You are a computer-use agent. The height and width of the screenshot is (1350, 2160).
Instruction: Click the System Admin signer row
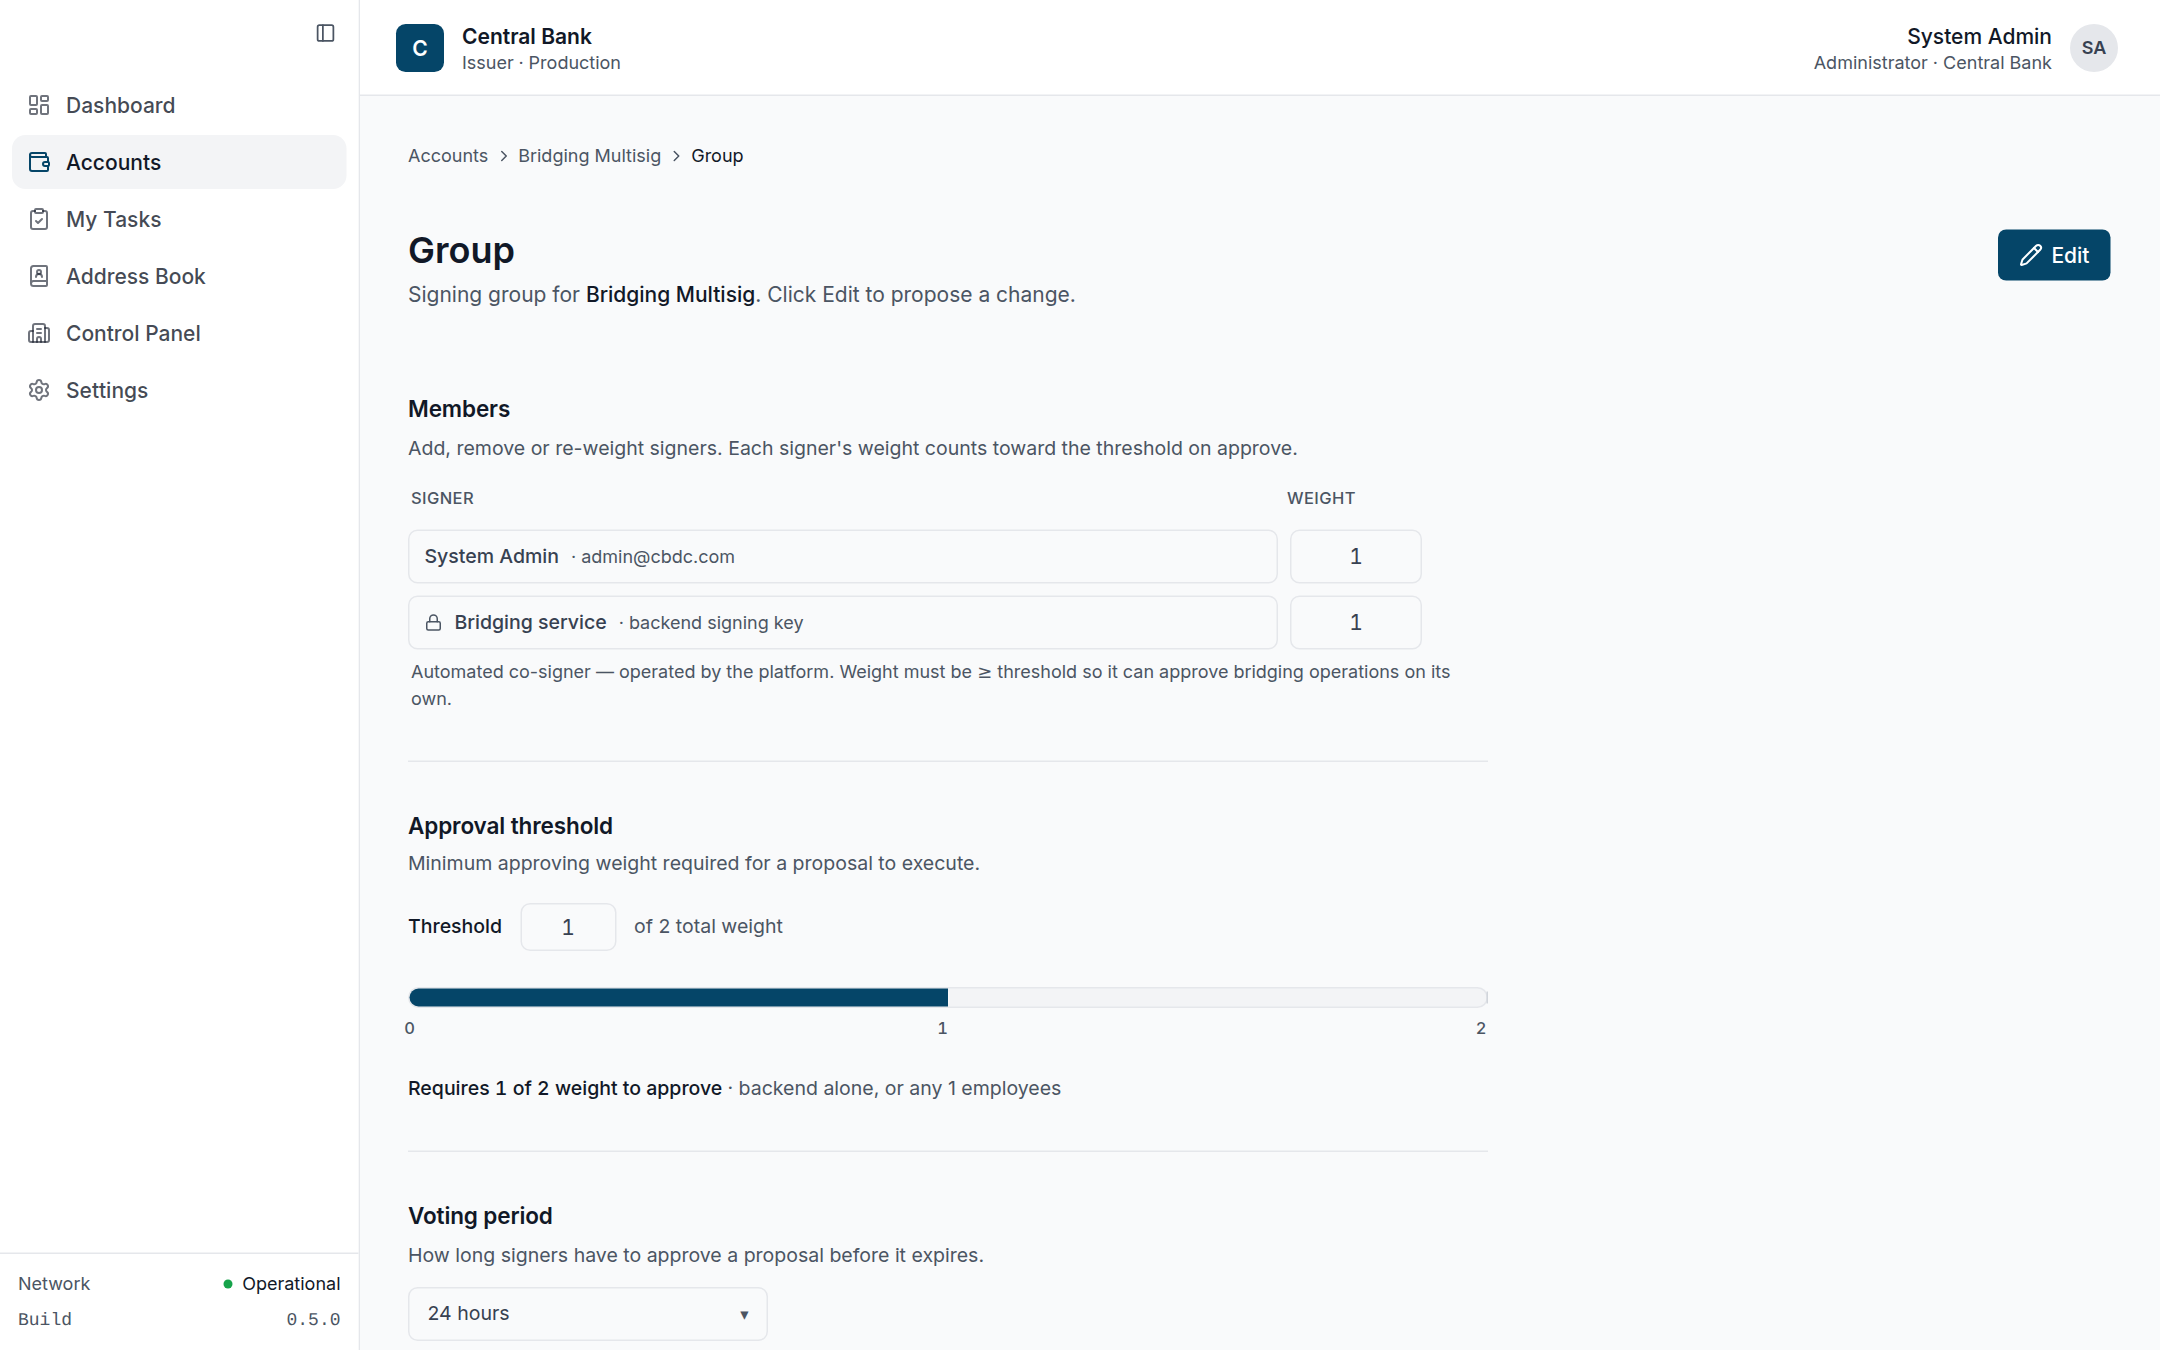[x=843, y=556]
